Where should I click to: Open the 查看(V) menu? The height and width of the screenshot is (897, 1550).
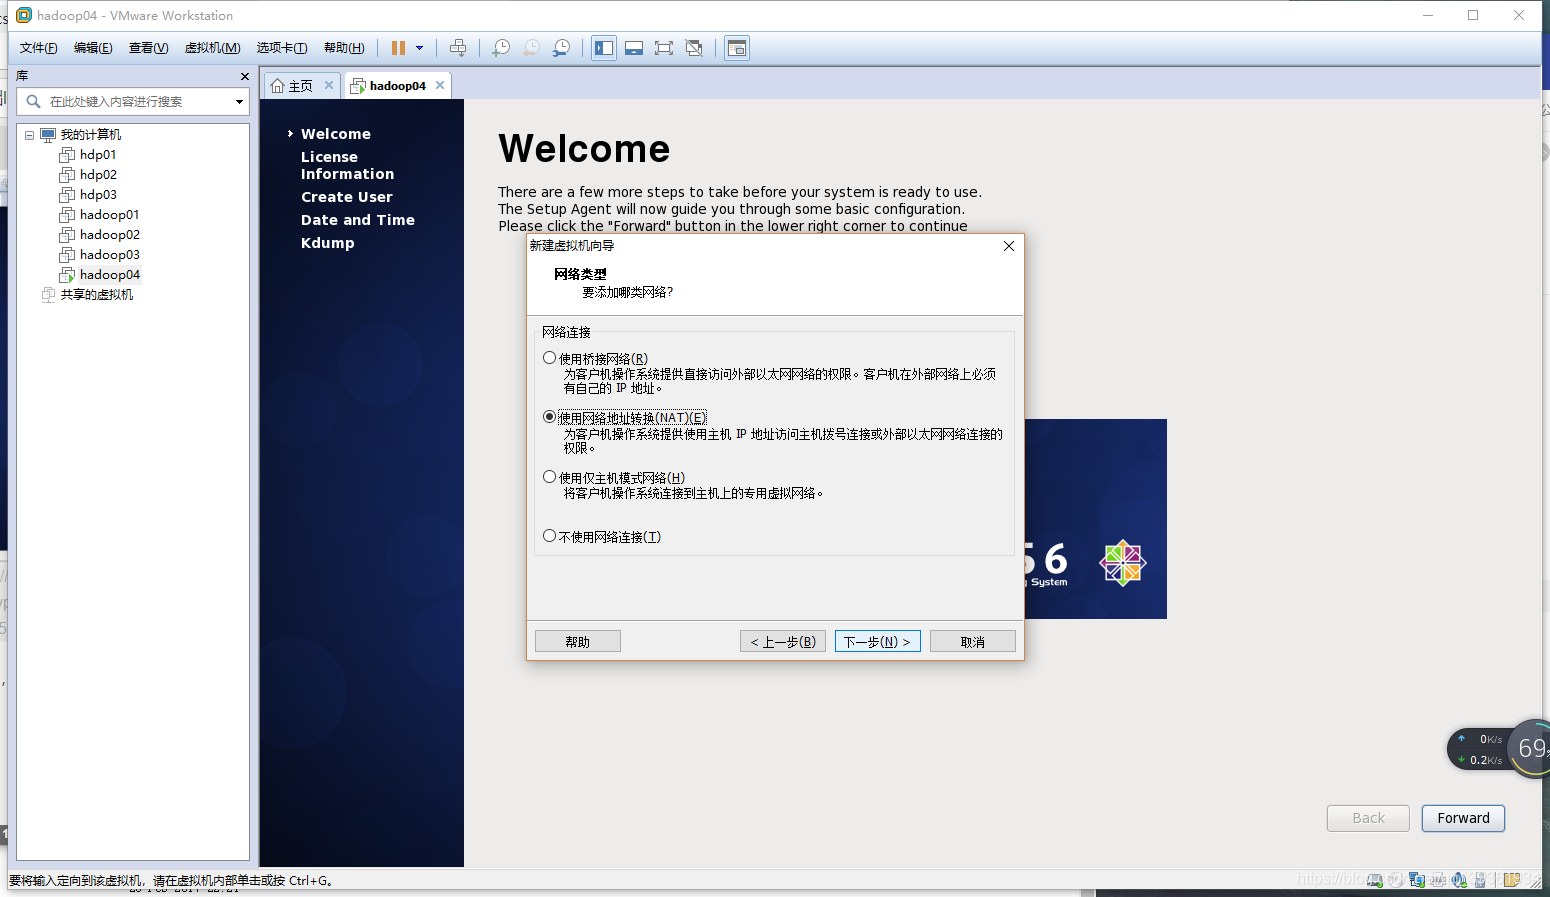[x=148, y=48]
